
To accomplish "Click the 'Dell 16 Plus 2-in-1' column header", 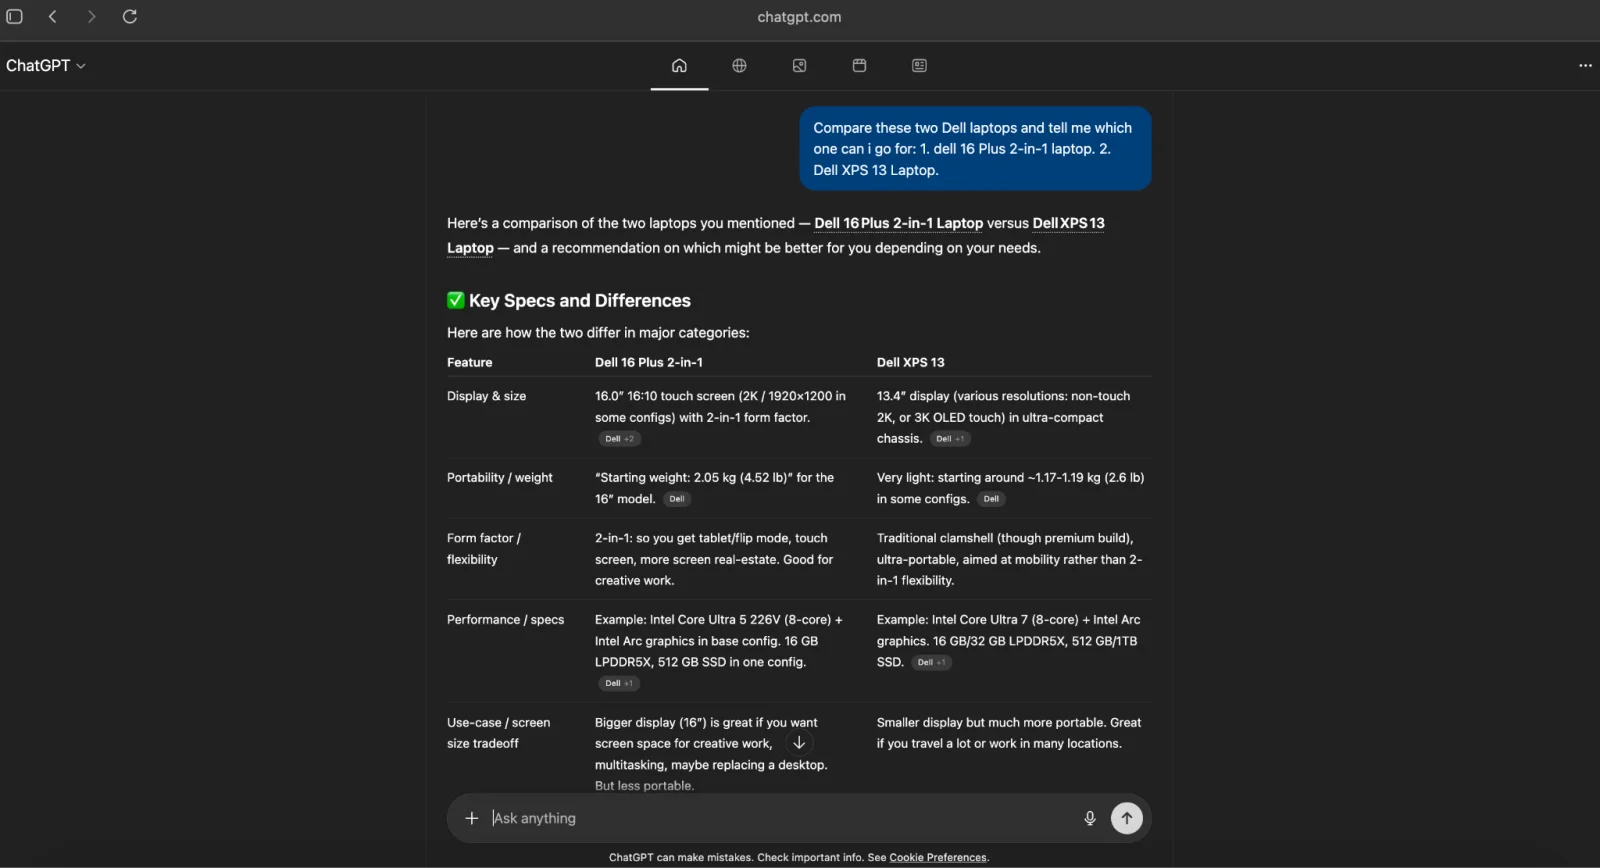I will 649,362.
